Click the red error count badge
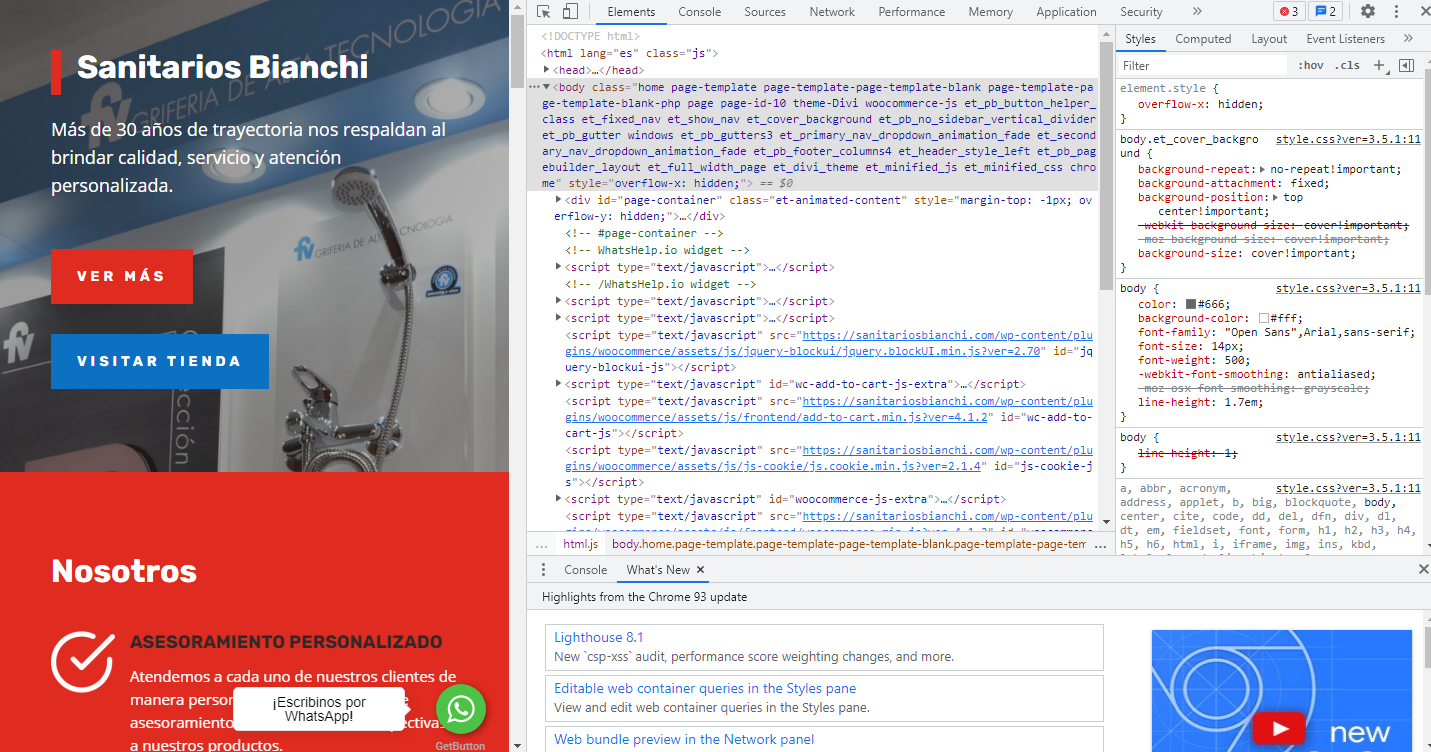The image size is (1431, 752). pyautogui.click(x=1288, y=12)
